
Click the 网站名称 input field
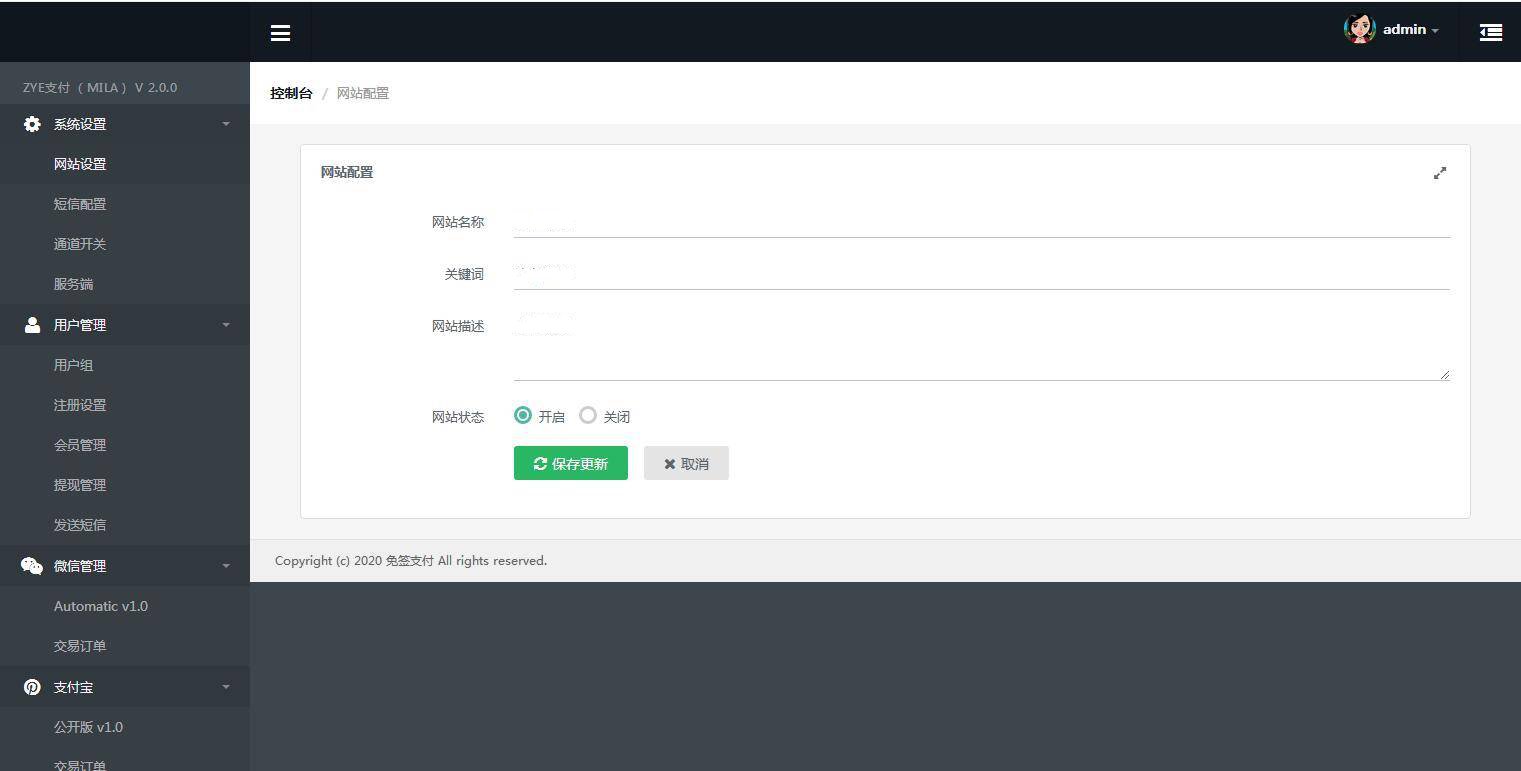point(980,223)
